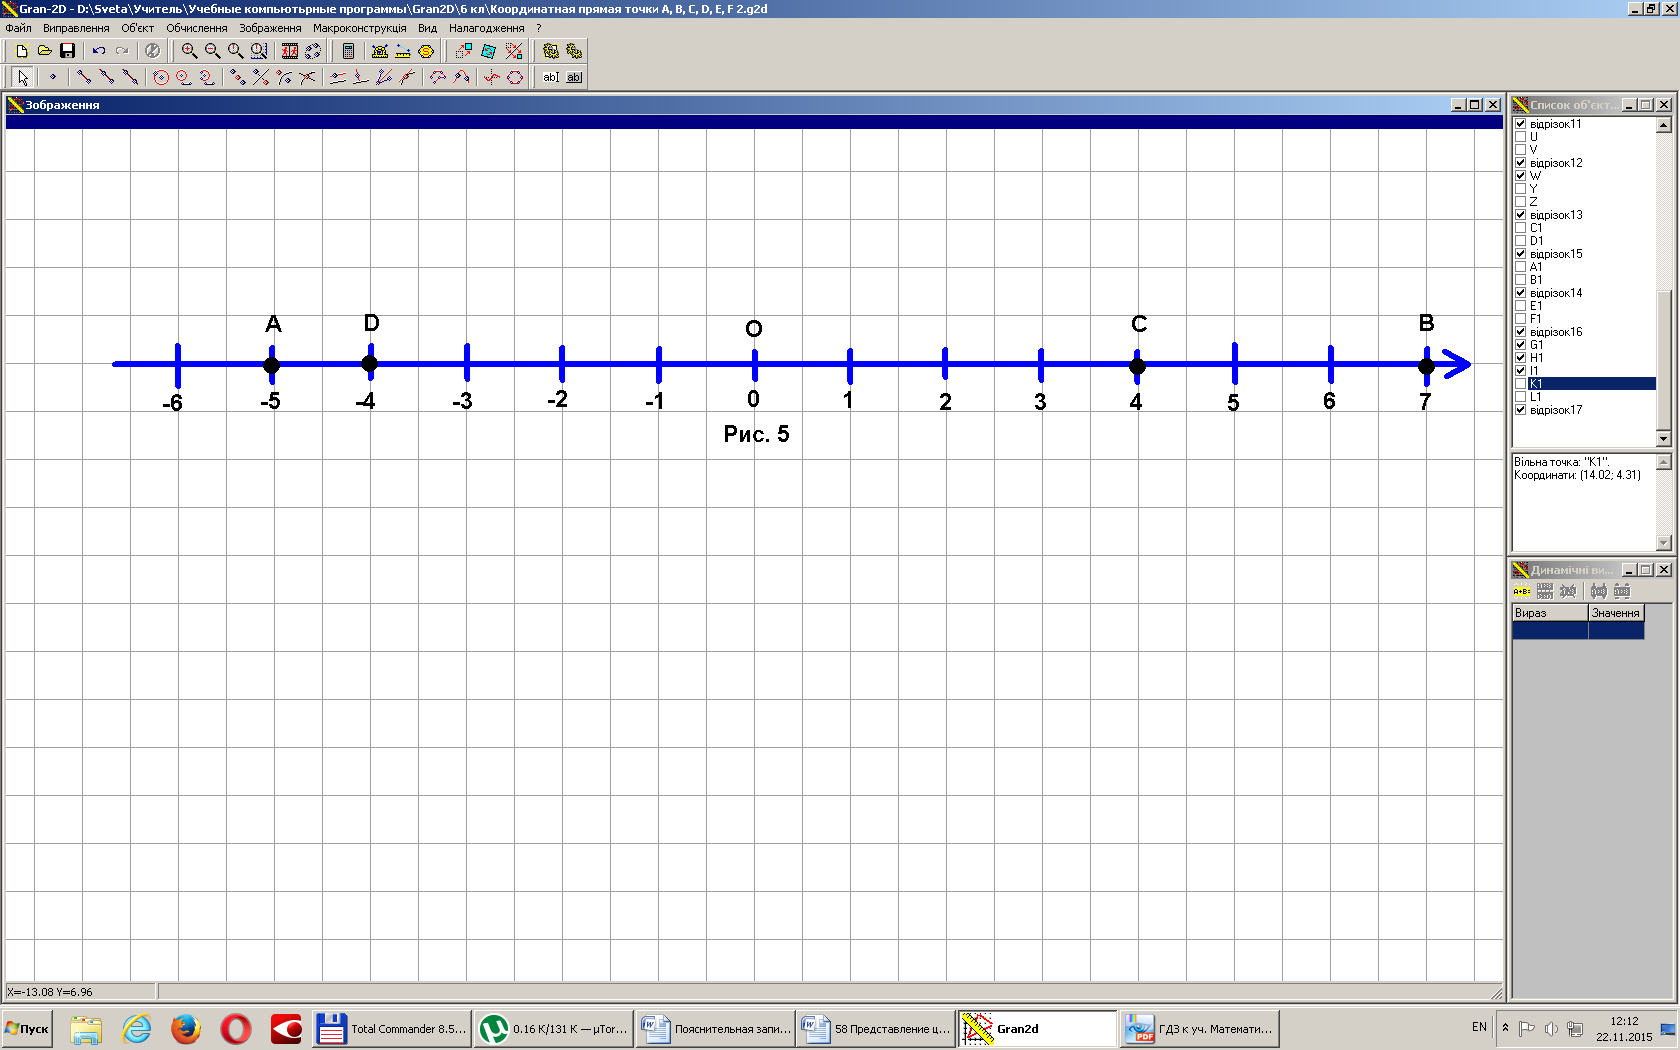The width and height of the screenshot is (1680, 1050).
Task: Click the Пуск start button
Action: 27,1029
